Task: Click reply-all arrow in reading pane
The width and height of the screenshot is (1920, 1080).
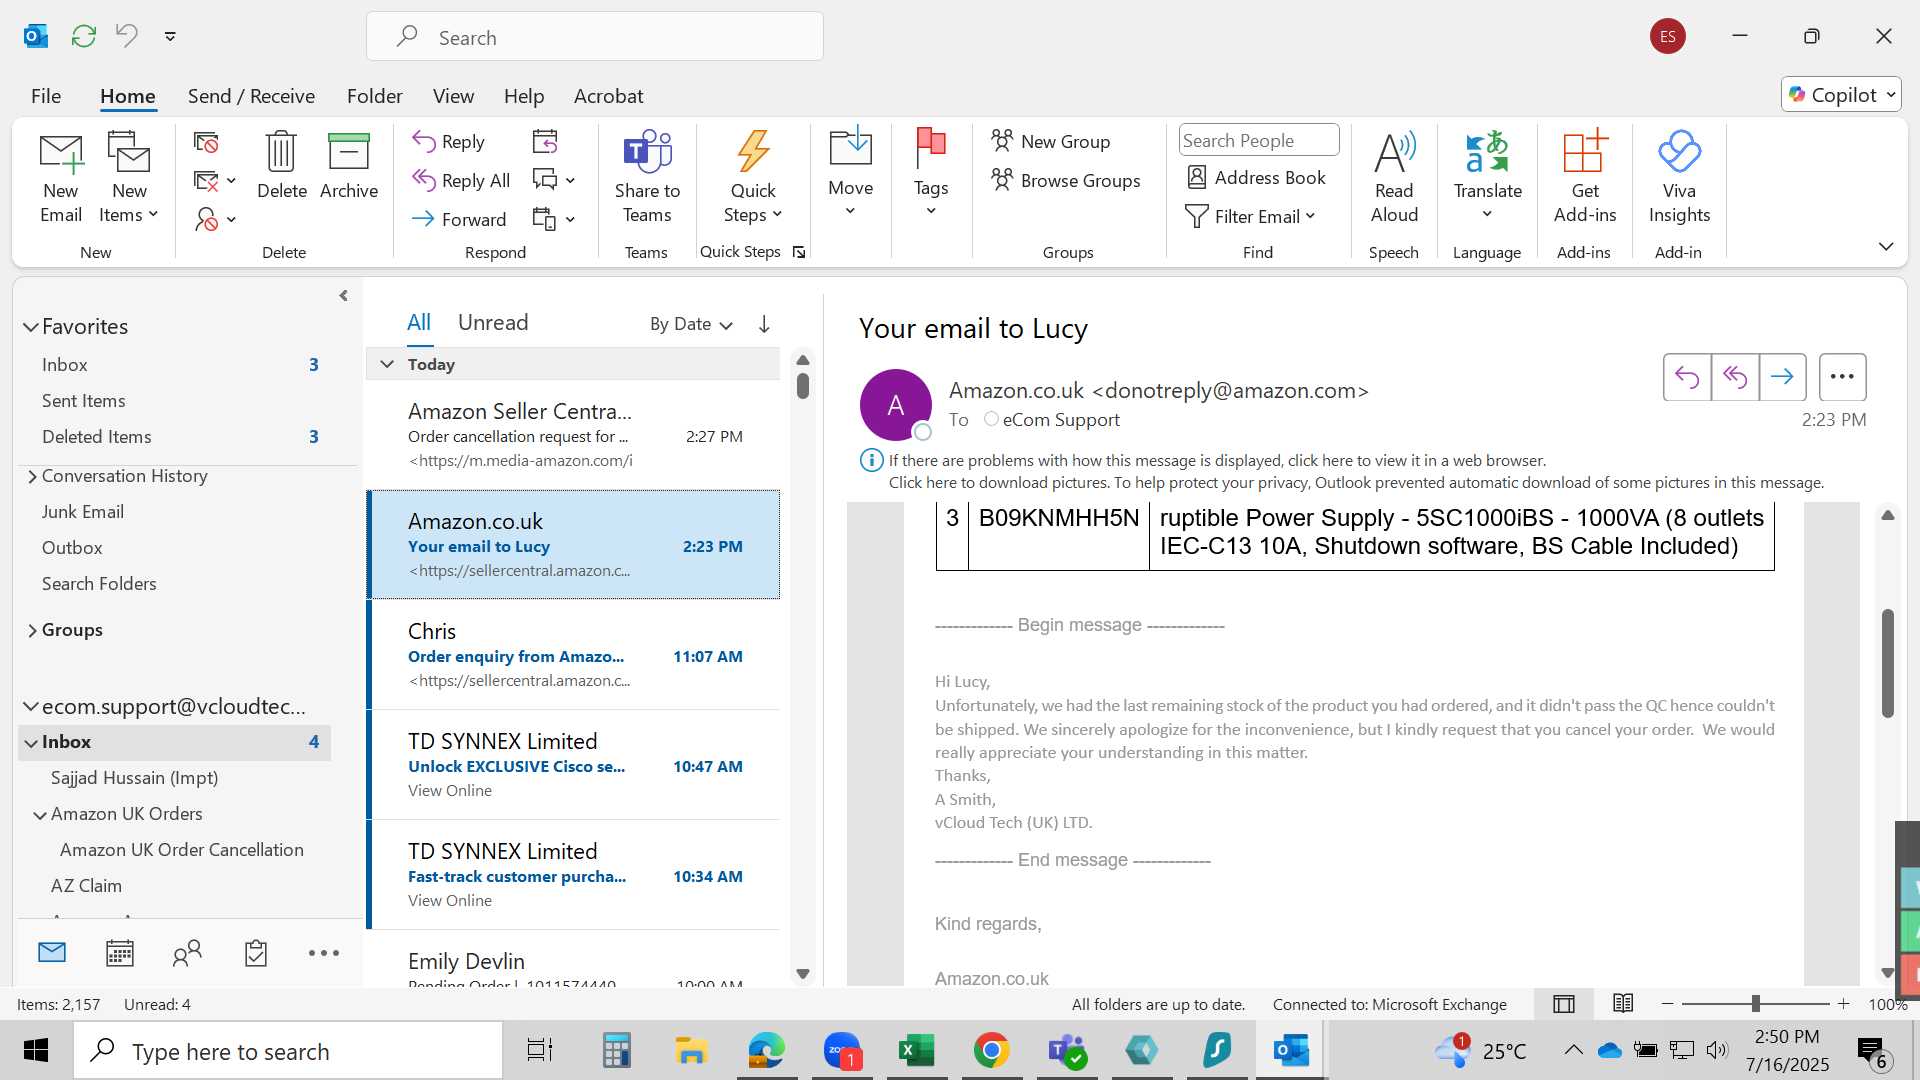Action: tap(1735, 377)
